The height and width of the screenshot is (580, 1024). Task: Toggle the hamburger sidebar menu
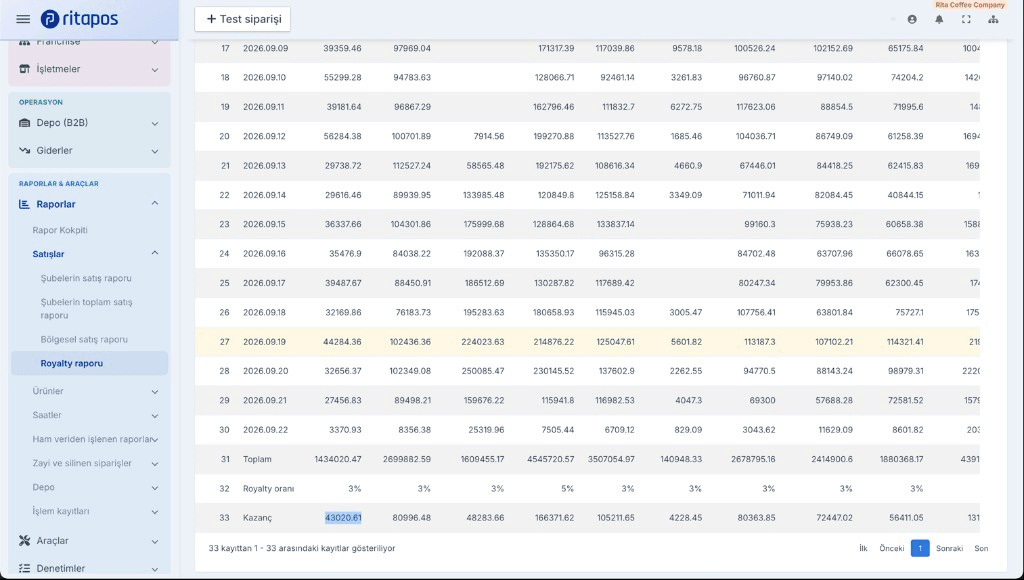click(23, 19)
